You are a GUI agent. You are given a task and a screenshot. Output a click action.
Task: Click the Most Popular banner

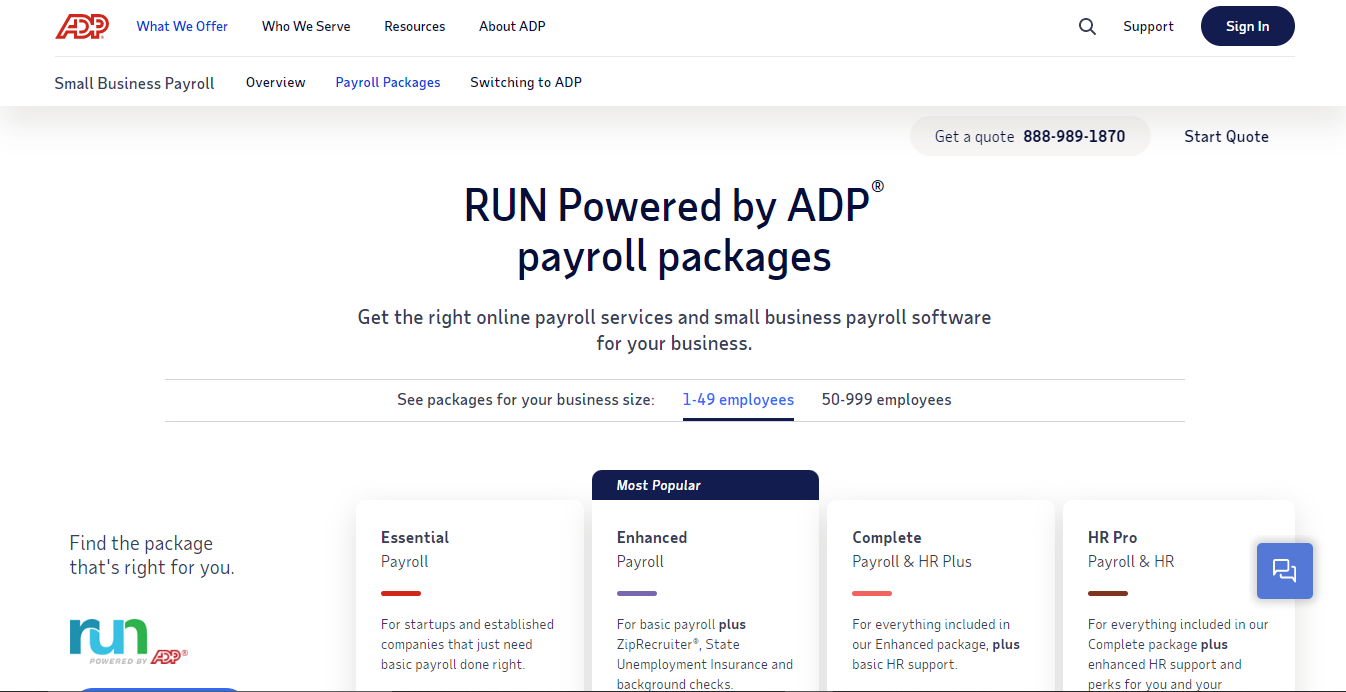[705, 485]
